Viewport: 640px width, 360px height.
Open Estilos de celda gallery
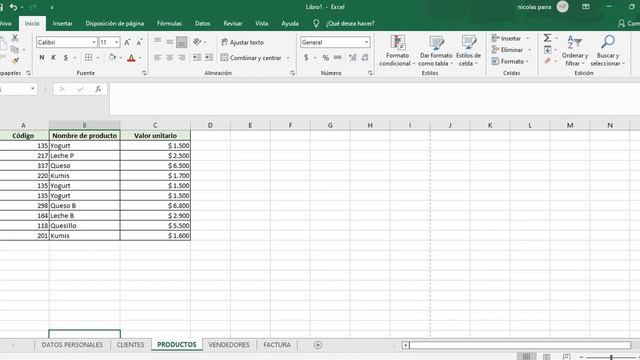(x=468, y=51)
